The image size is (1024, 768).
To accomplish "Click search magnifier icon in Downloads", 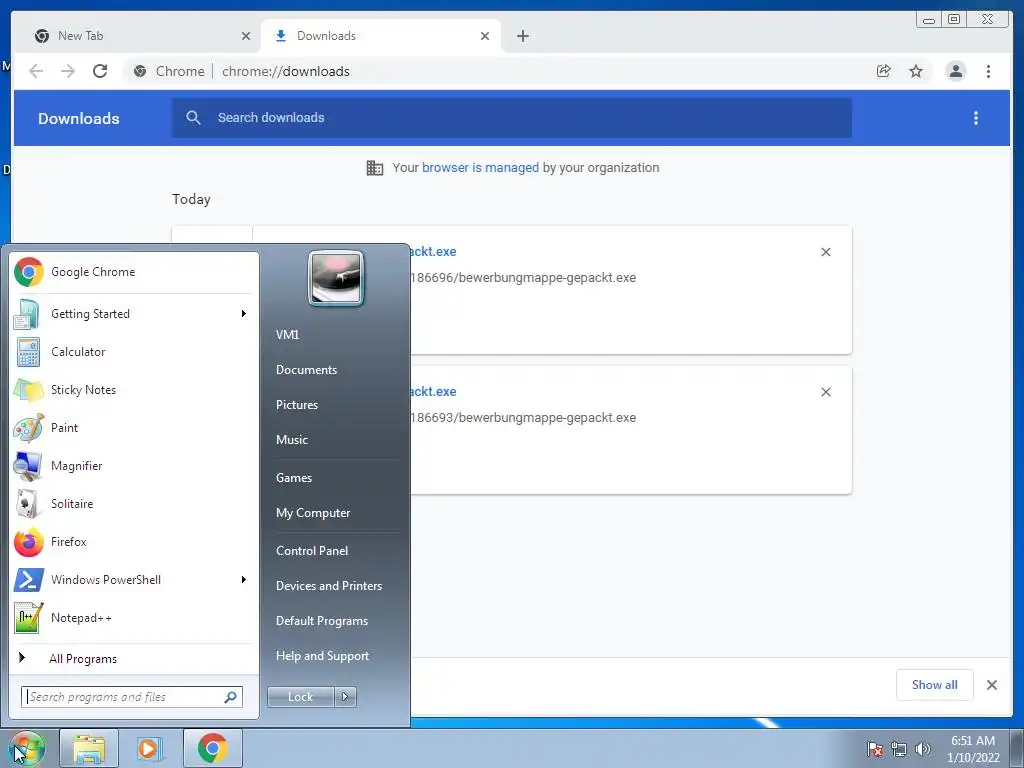I will coord(193,118).
